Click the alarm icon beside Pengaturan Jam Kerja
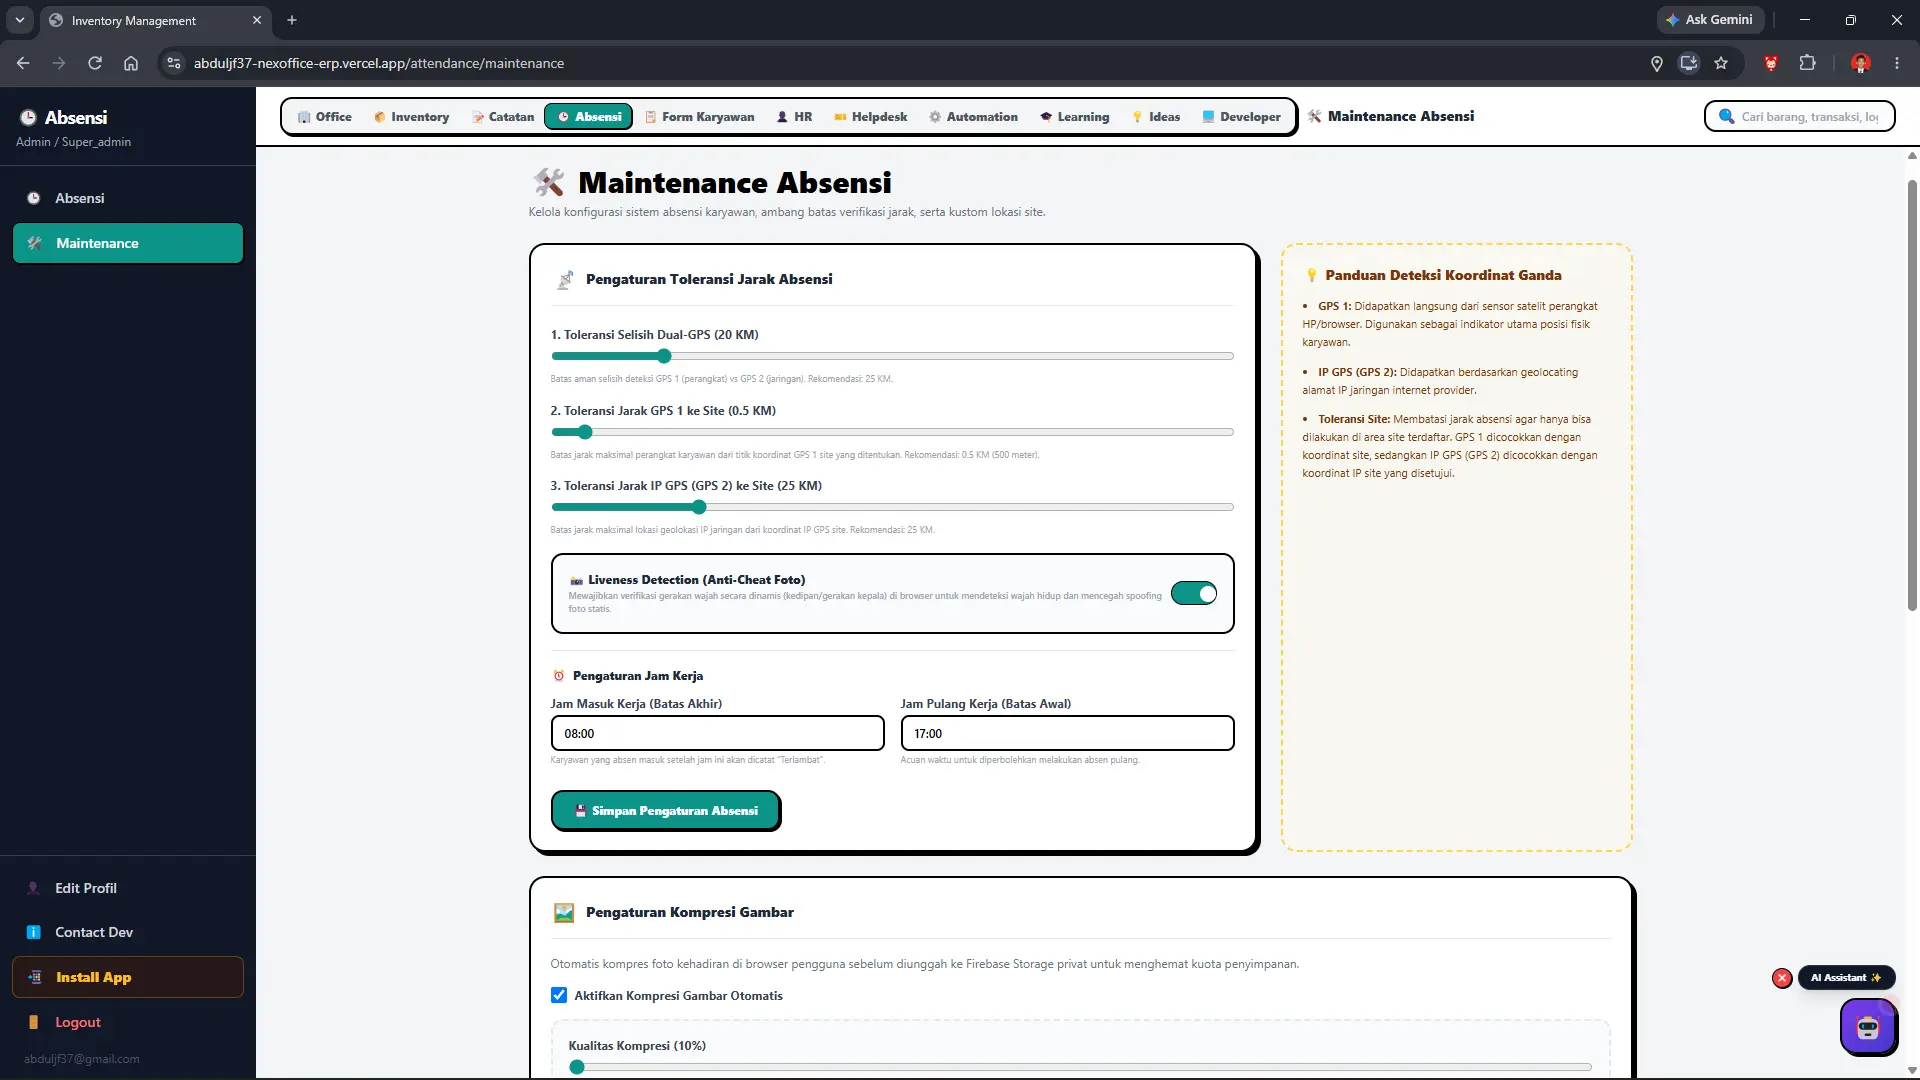The width and height of the screenshot is (1920, 1080). click(559, 676)
